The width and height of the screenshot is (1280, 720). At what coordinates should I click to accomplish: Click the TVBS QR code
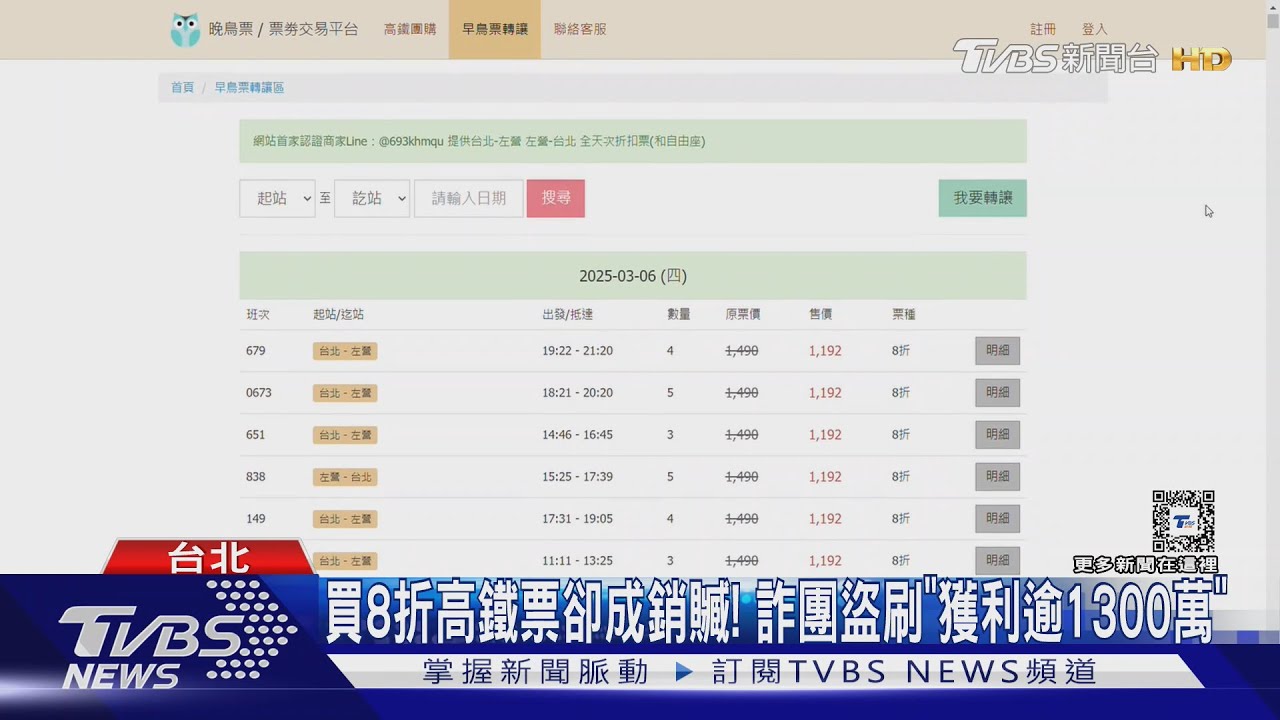1184,521
